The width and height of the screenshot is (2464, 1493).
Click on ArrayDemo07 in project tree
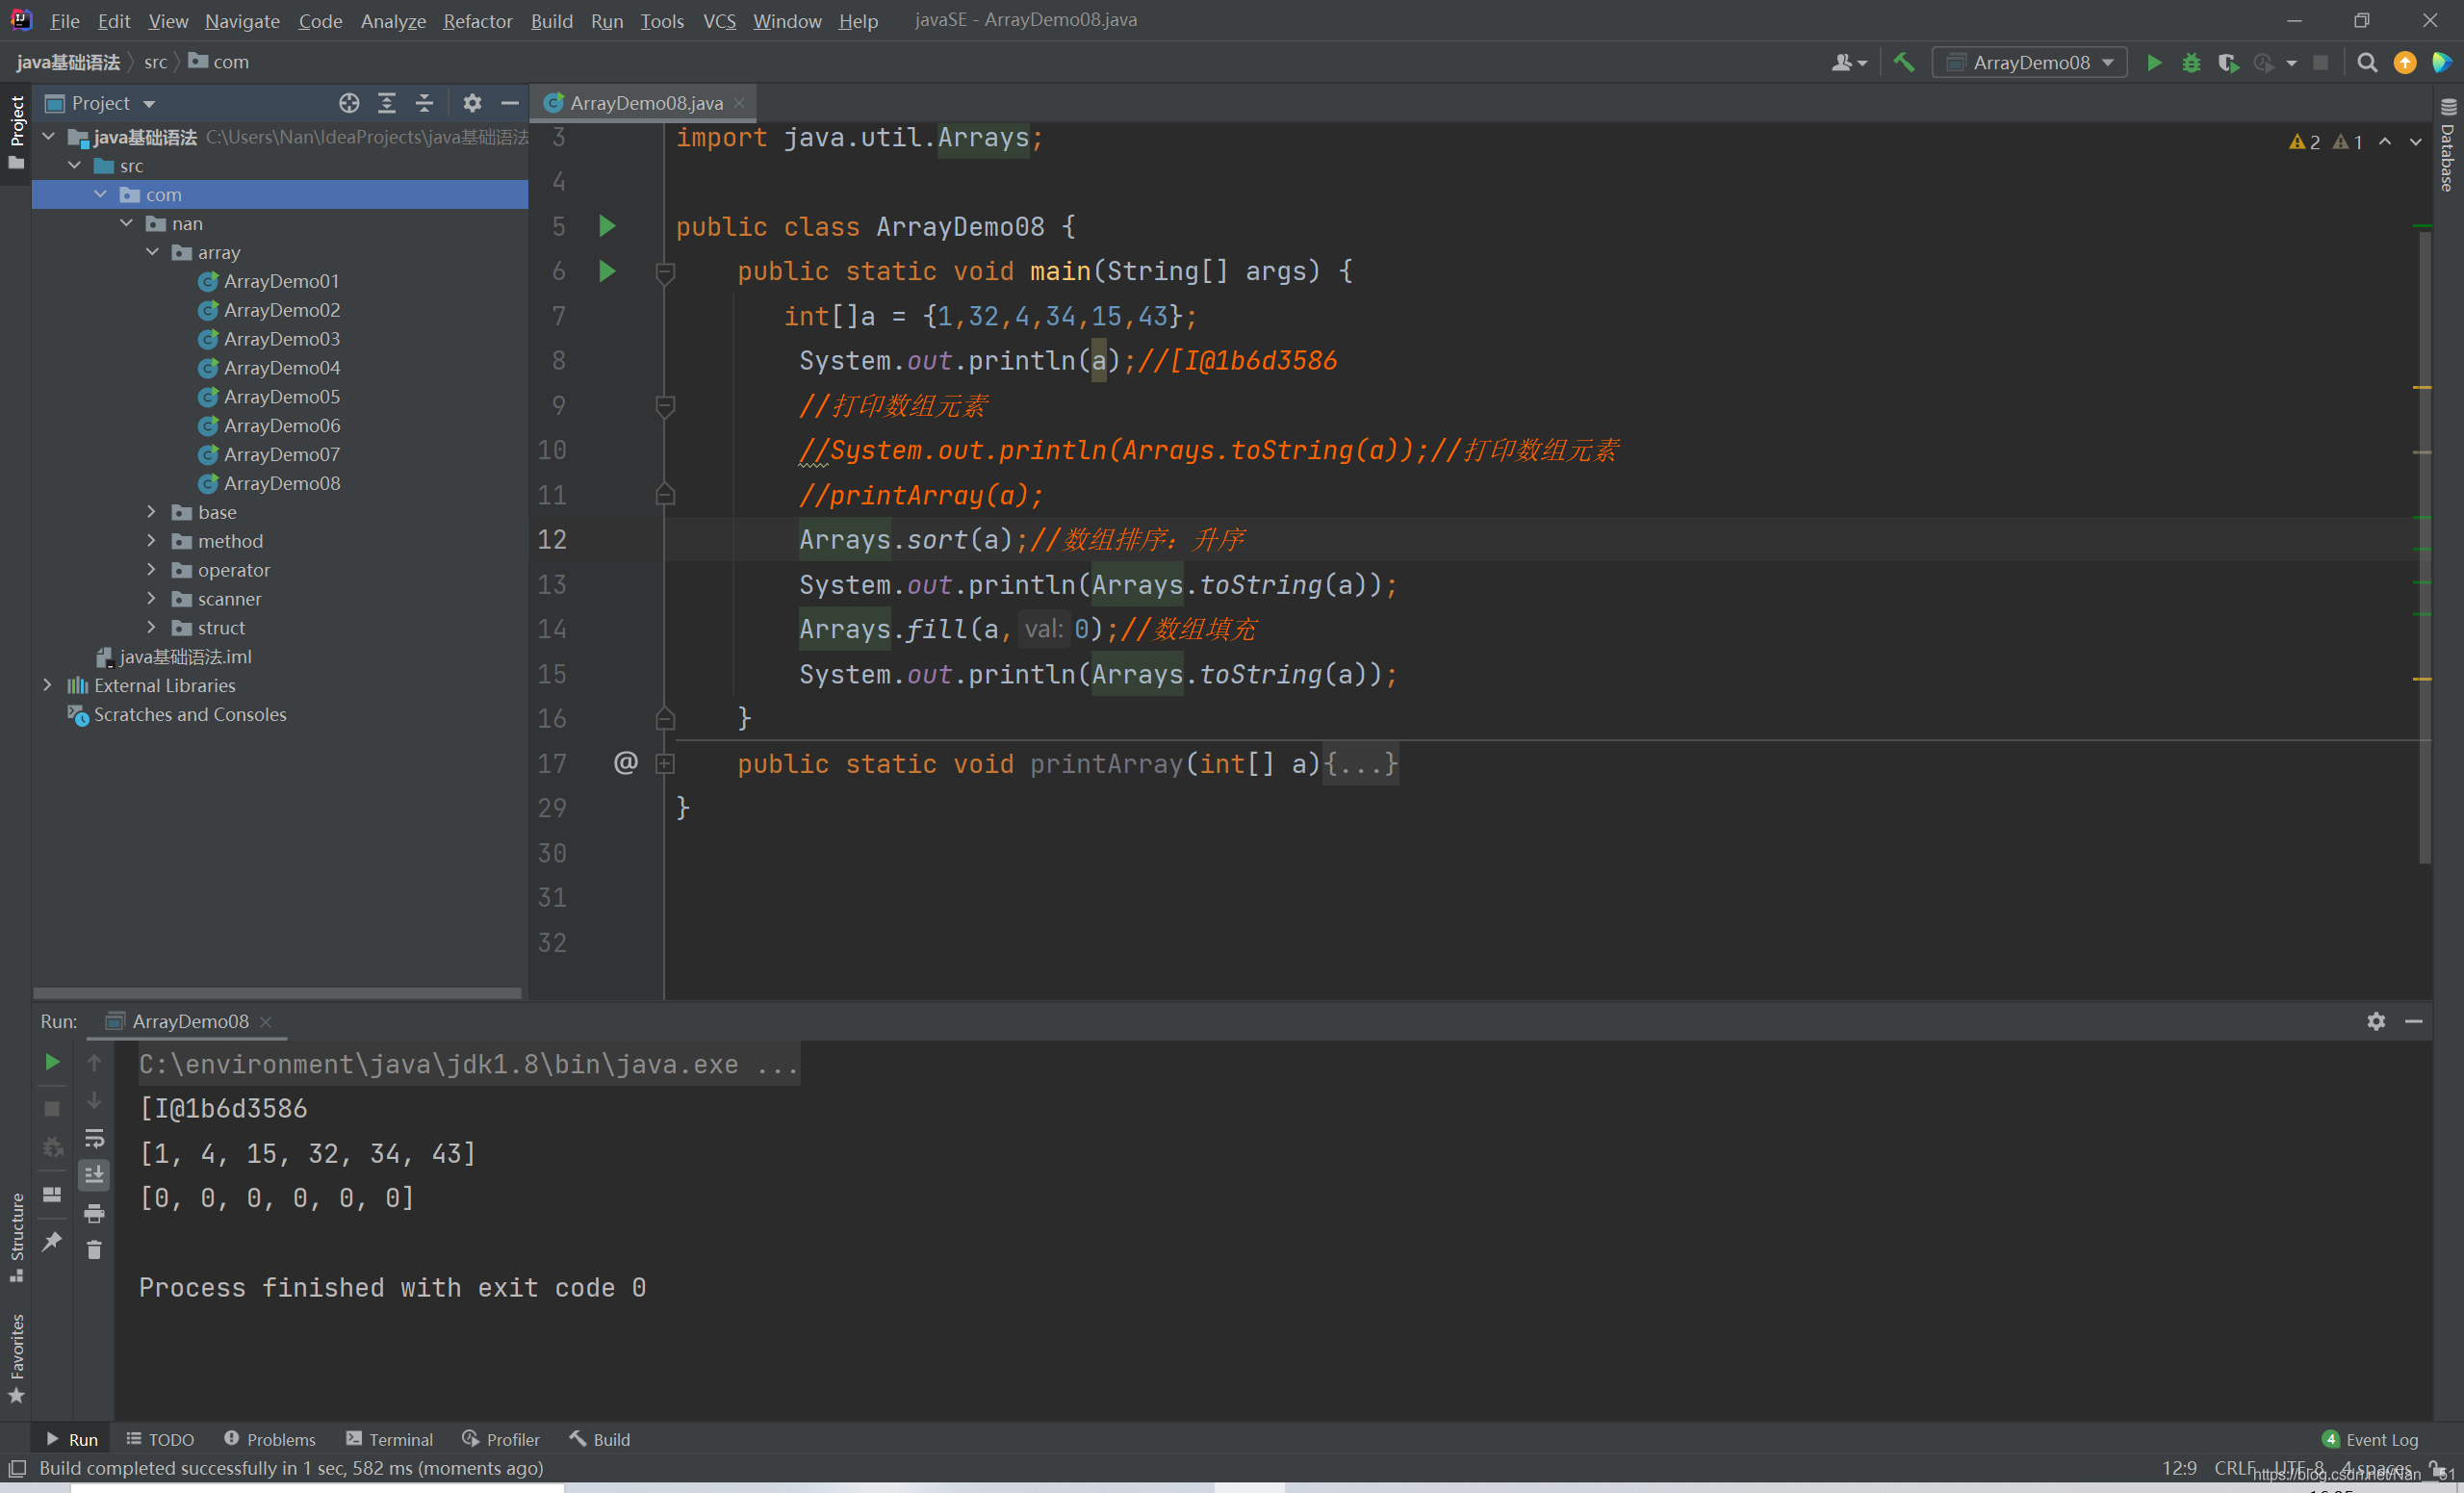(x=280, y=454)
